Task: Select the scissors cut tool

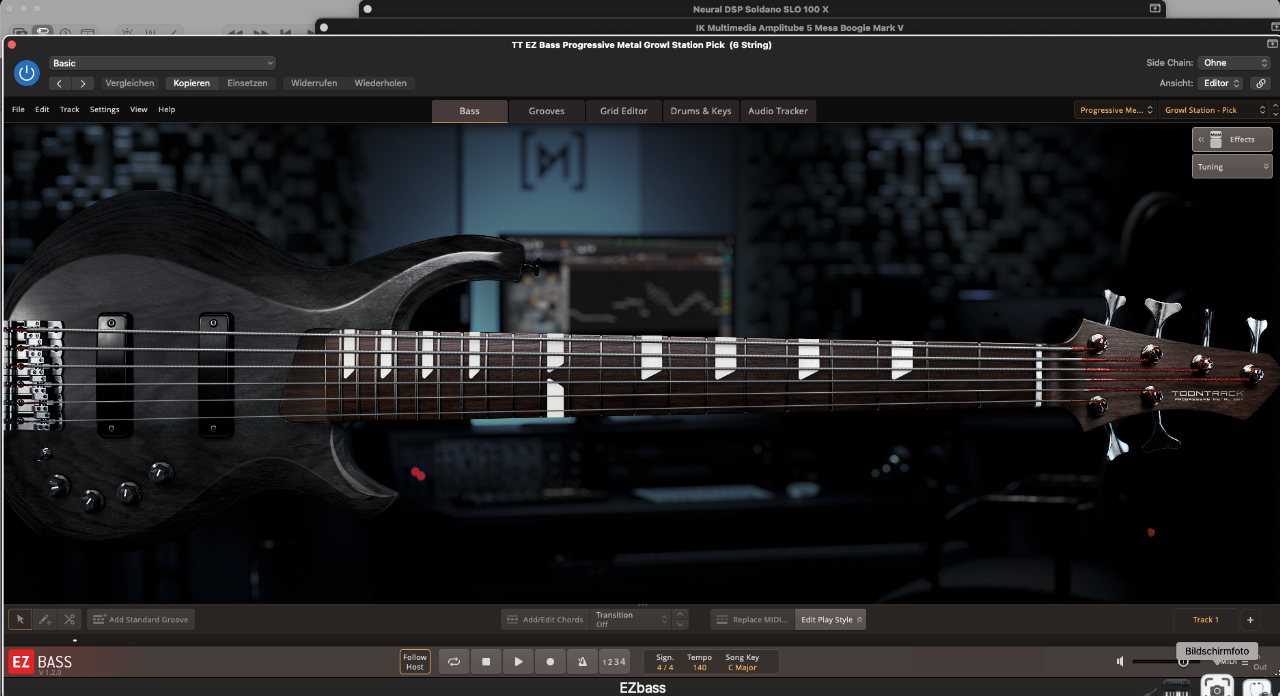Action: click(x=68, y=619)
